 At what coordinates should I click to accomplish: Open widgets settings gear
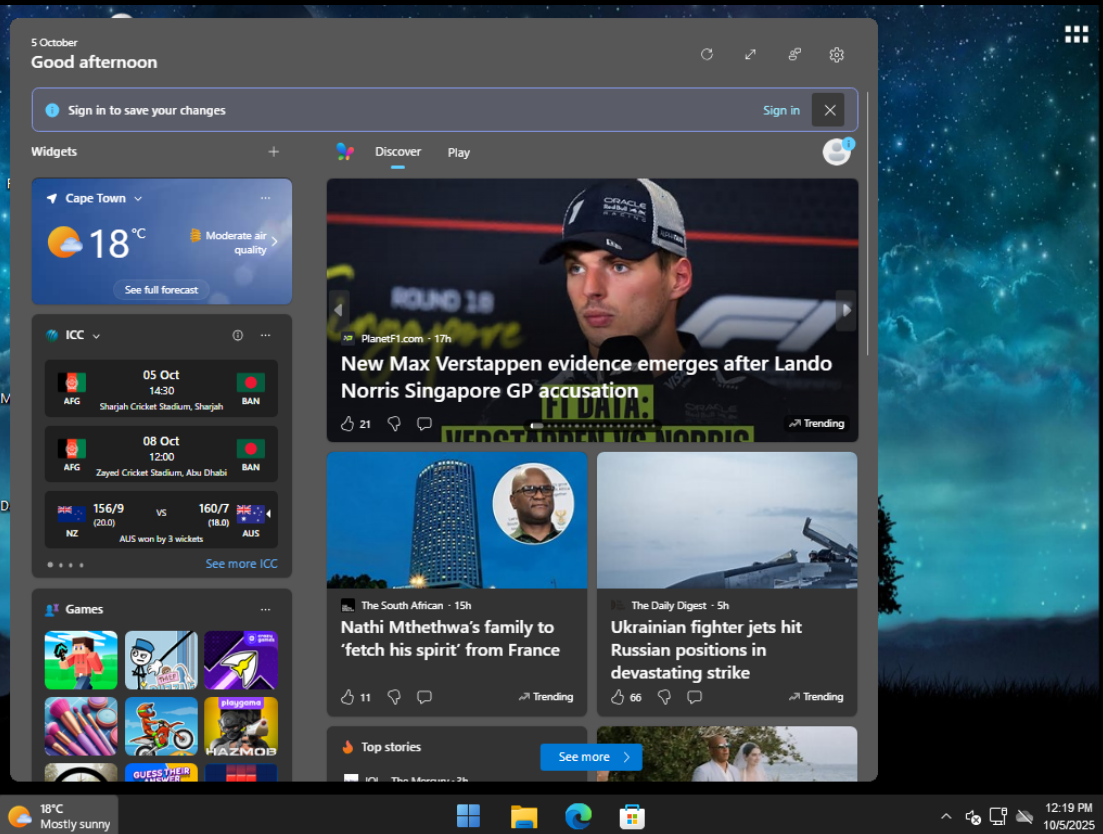(x=836, y=54)
